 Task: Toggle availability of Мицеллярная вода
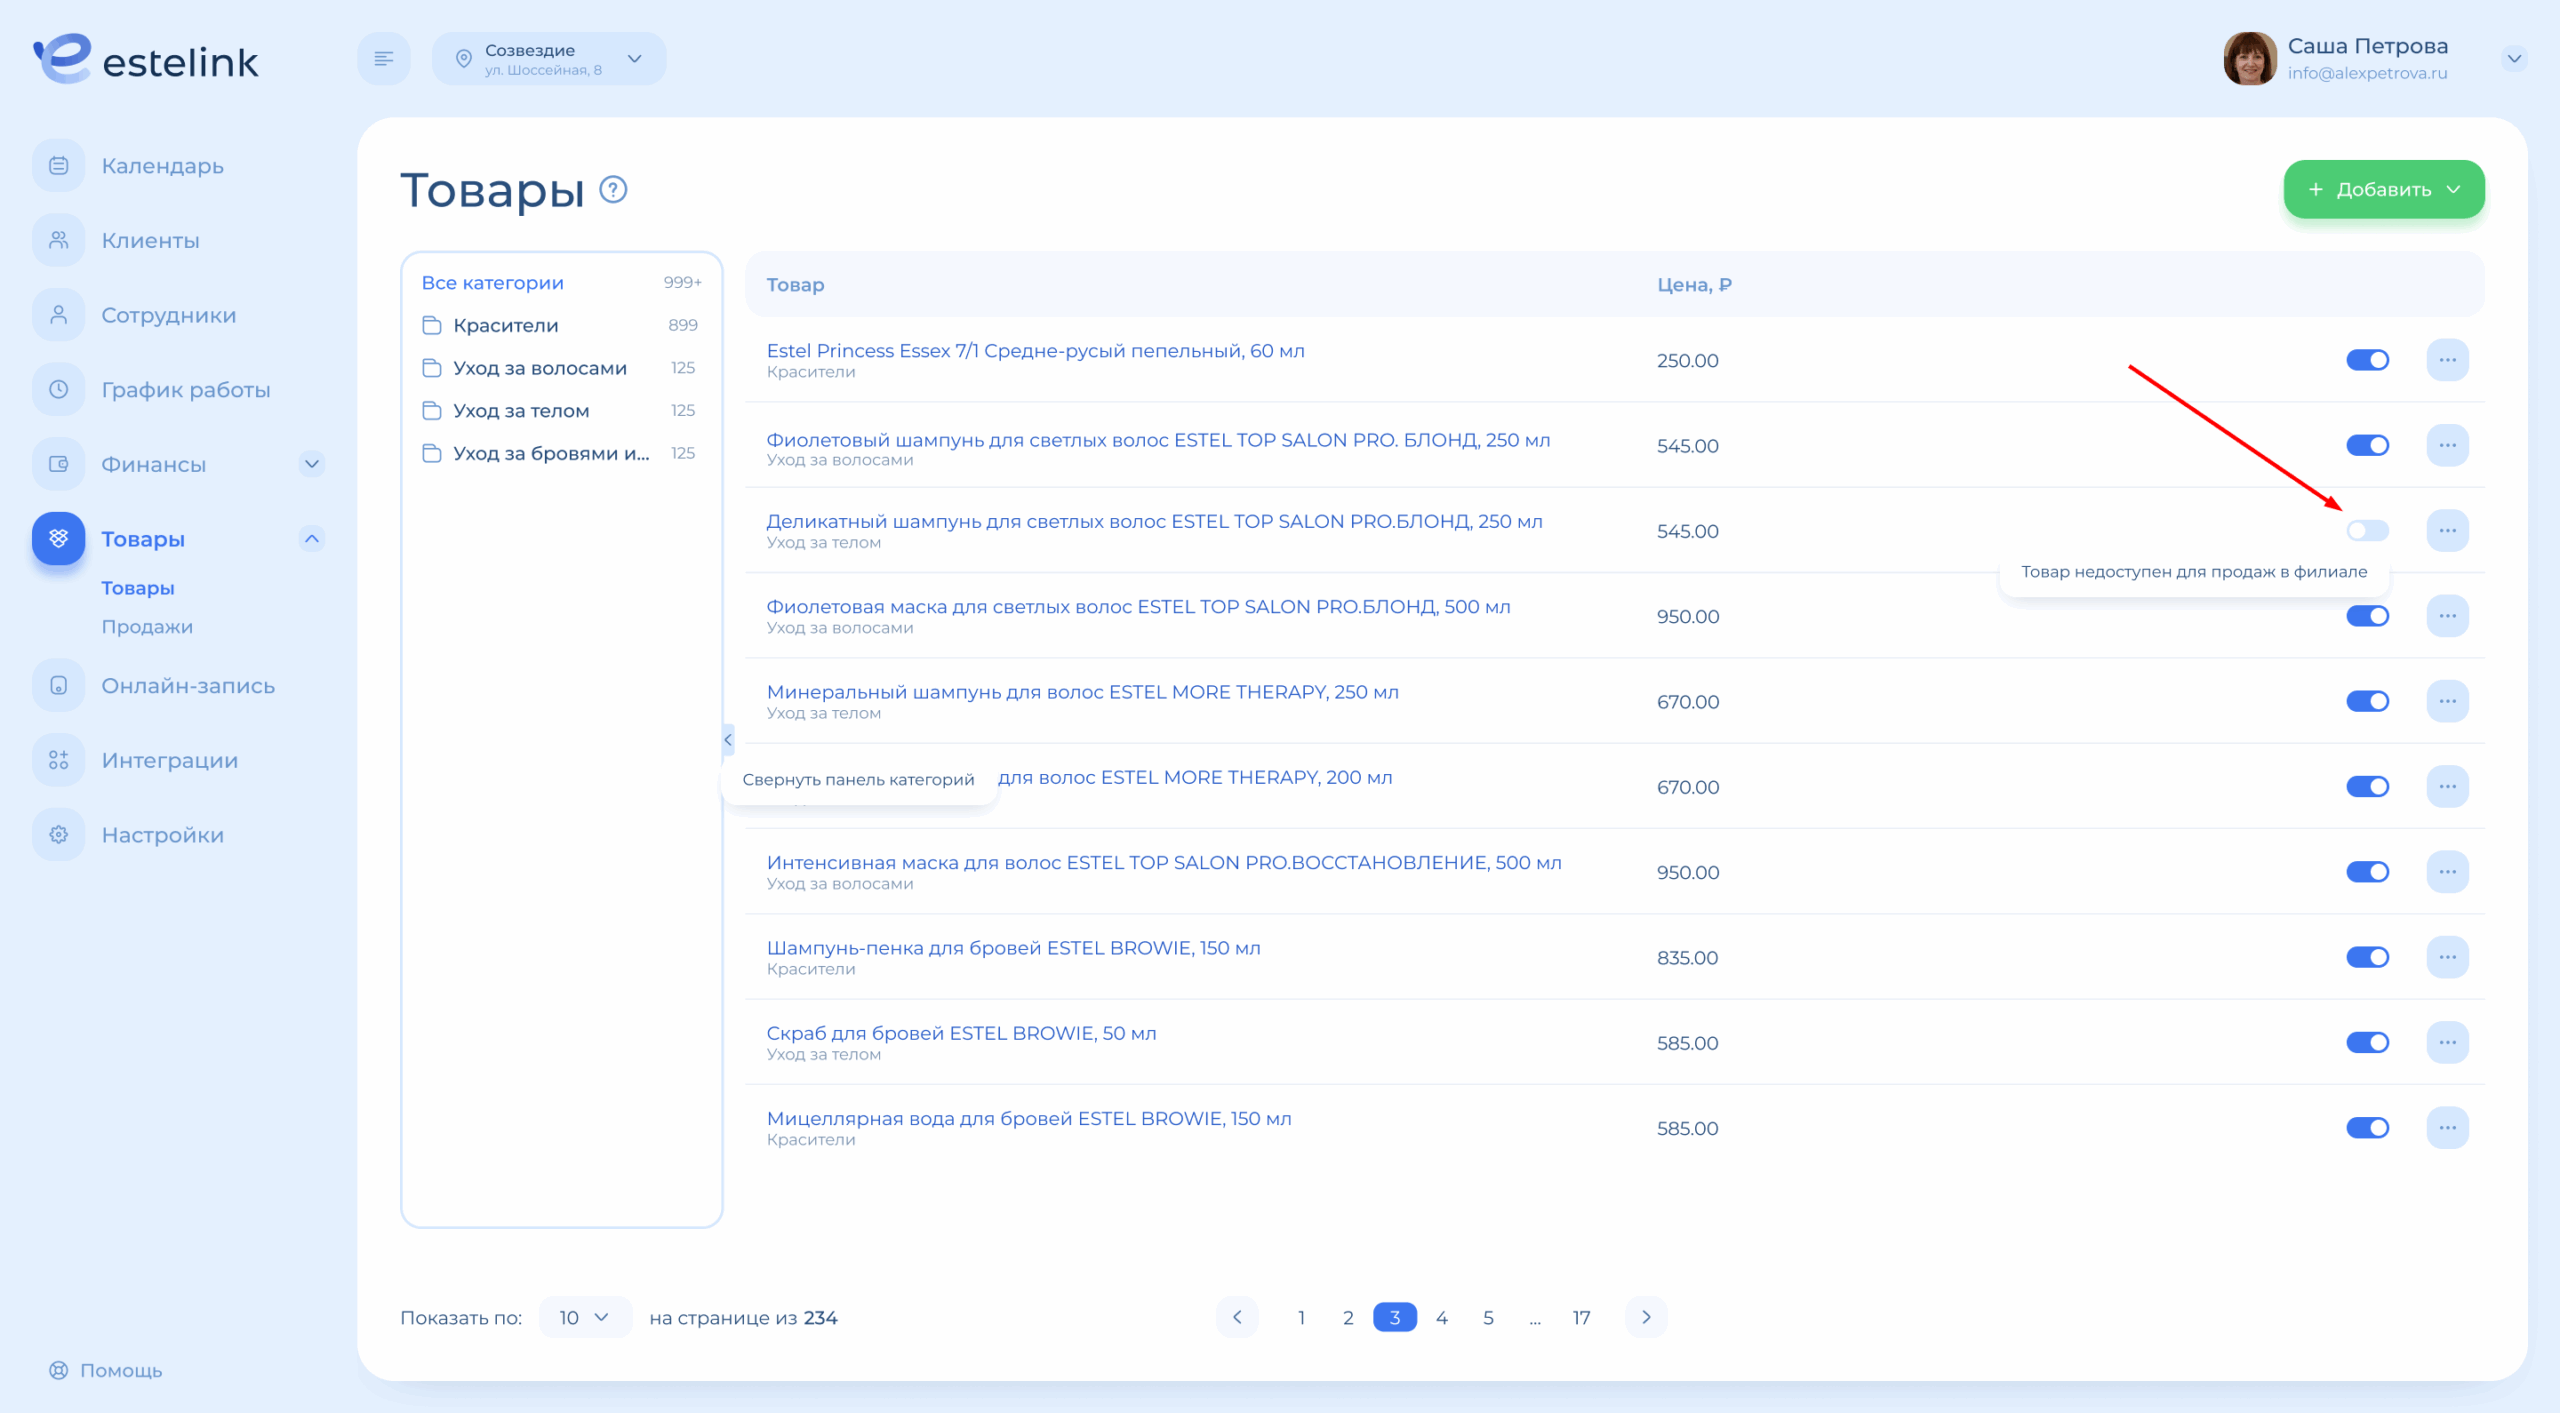(x=2368, y=1128)
